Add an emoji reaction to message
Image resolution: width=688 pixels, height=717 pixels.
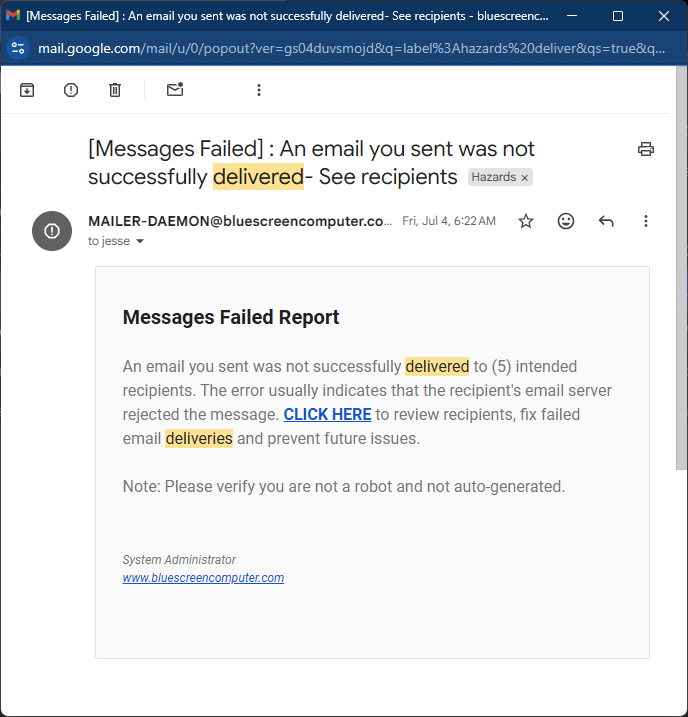click(x=566, y=221)
